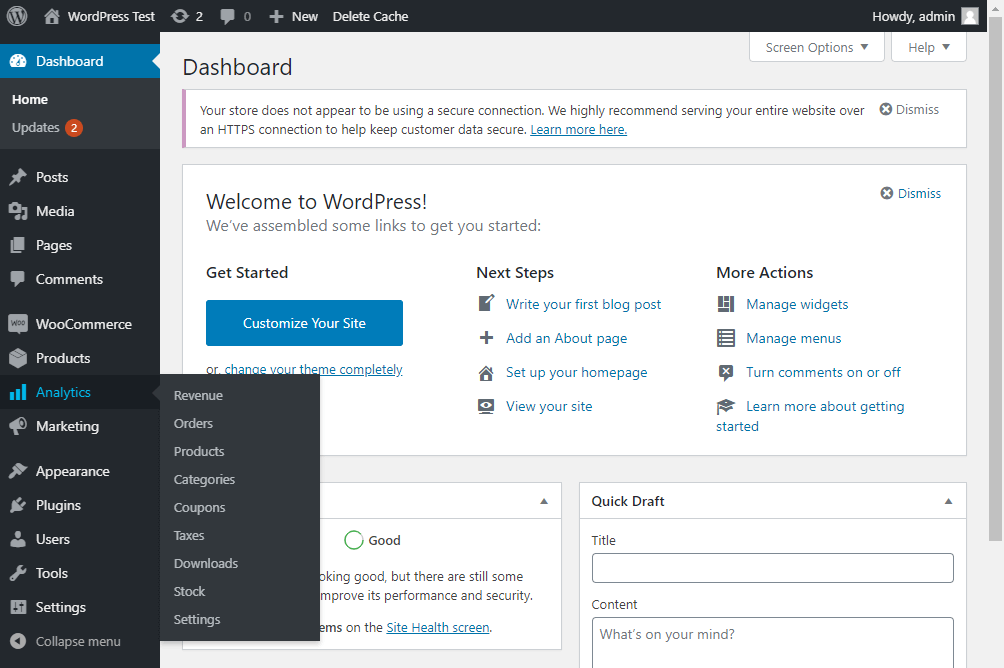Dismiss the HTTPS secure connection notice
Viewport: 1004px width, 668px height.
point(909,110)
